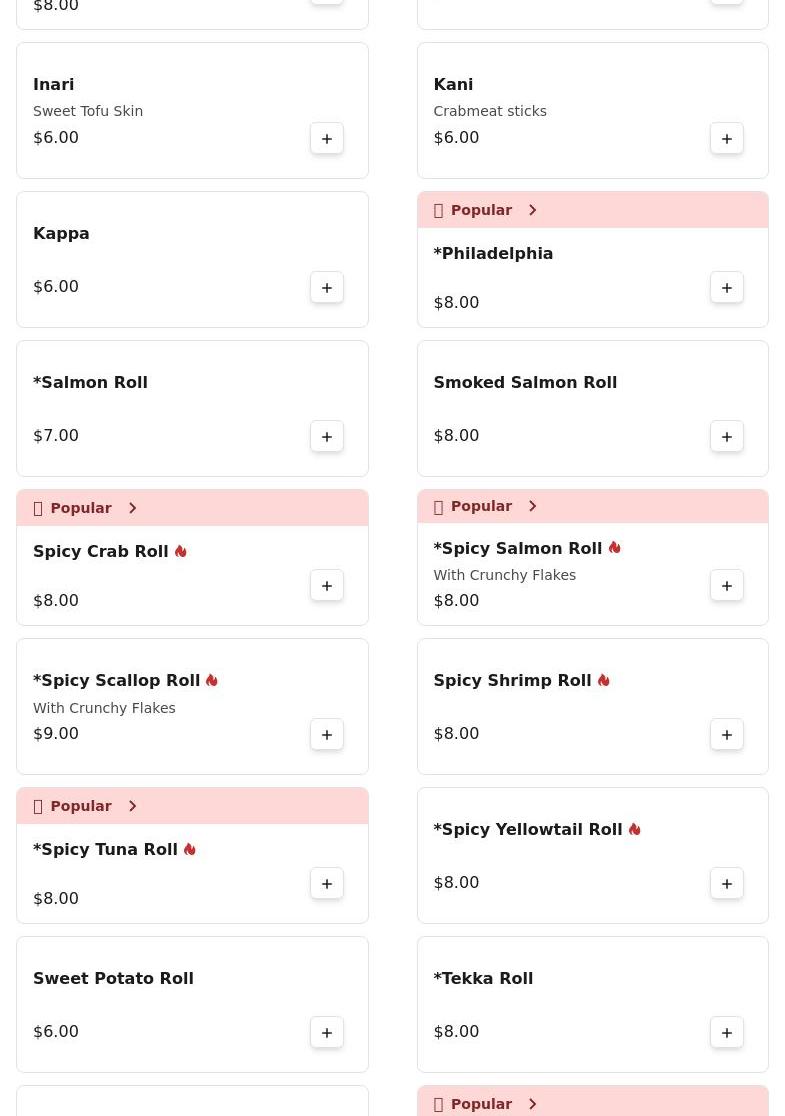Click plus button for Kappa
The width and height of the screenshot is (785, 1116).
click(x=327, y=288)
